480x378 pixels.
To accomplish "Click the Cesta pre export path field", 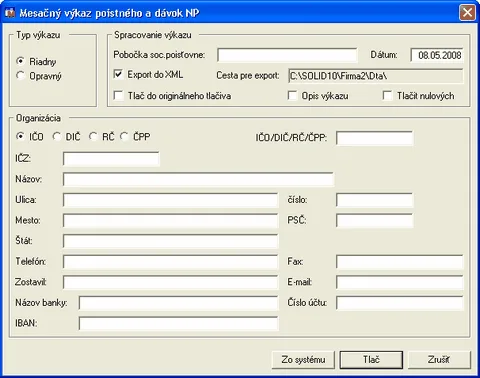I will point(376,76).
